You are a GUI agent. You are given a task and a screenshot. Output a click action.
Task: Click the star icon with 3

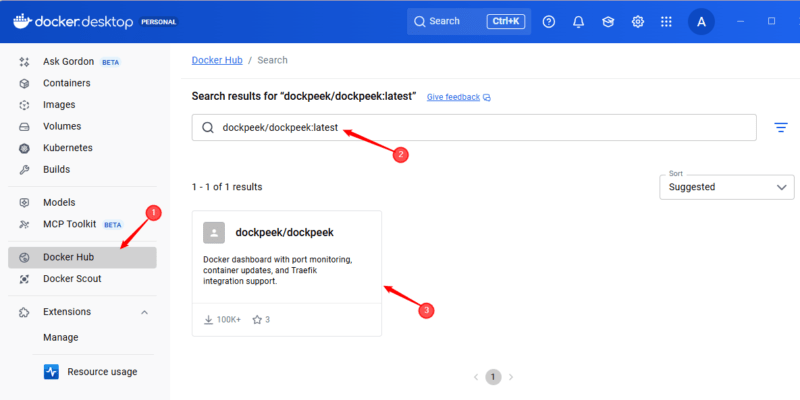tap(257, 320)
